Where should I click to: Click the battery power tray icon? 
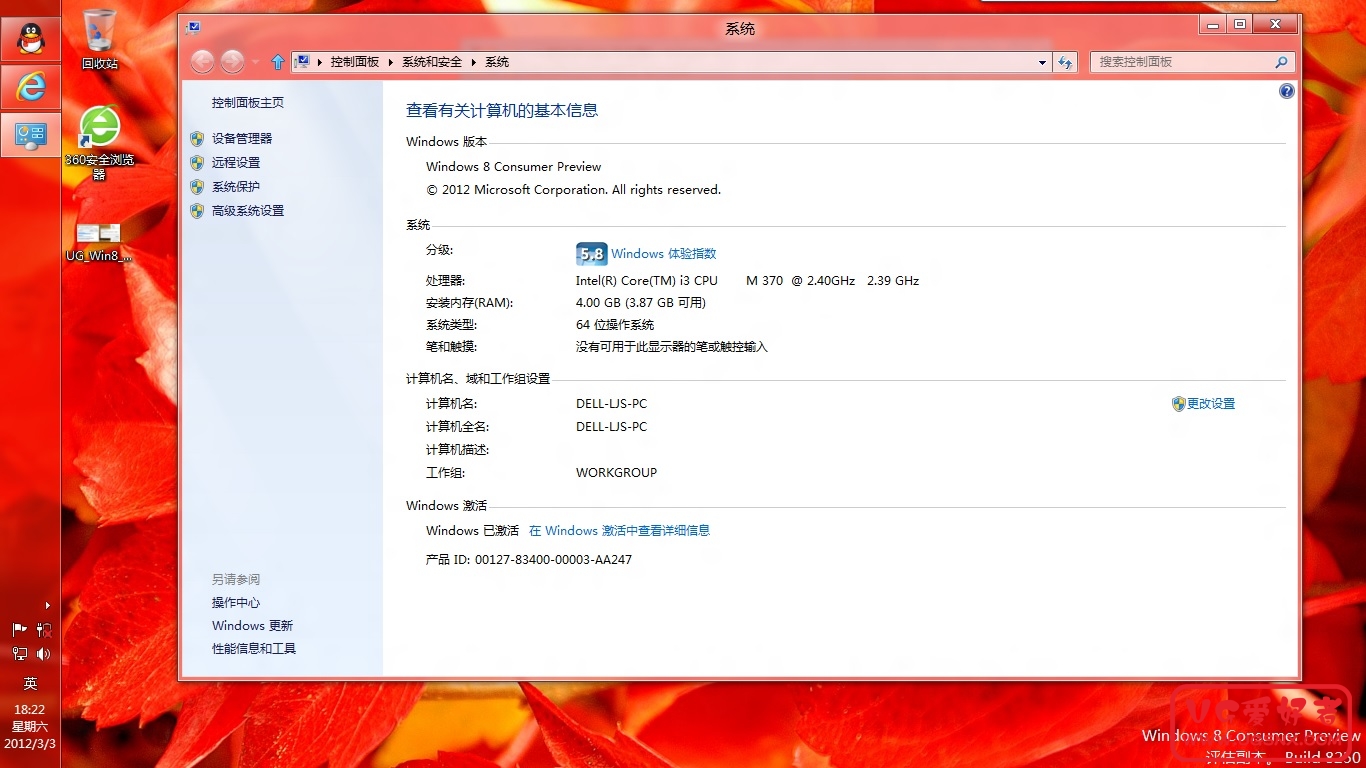(x=43, y=630)
